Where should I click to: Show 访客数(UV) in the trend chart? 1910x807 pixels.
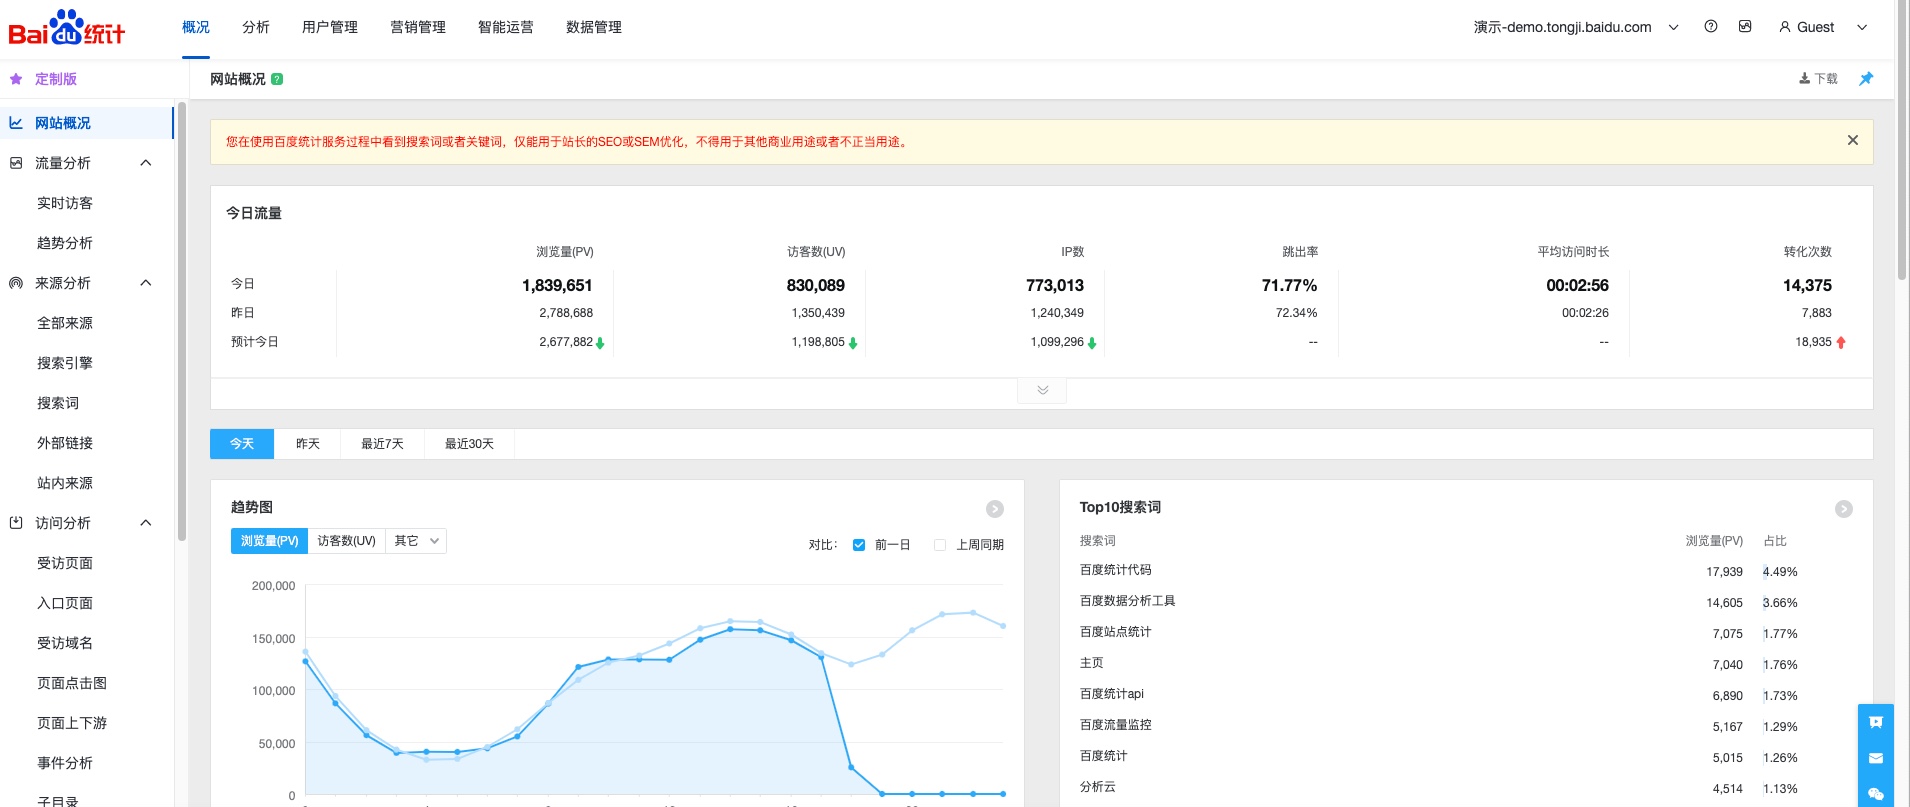click(x=347, y=541)
